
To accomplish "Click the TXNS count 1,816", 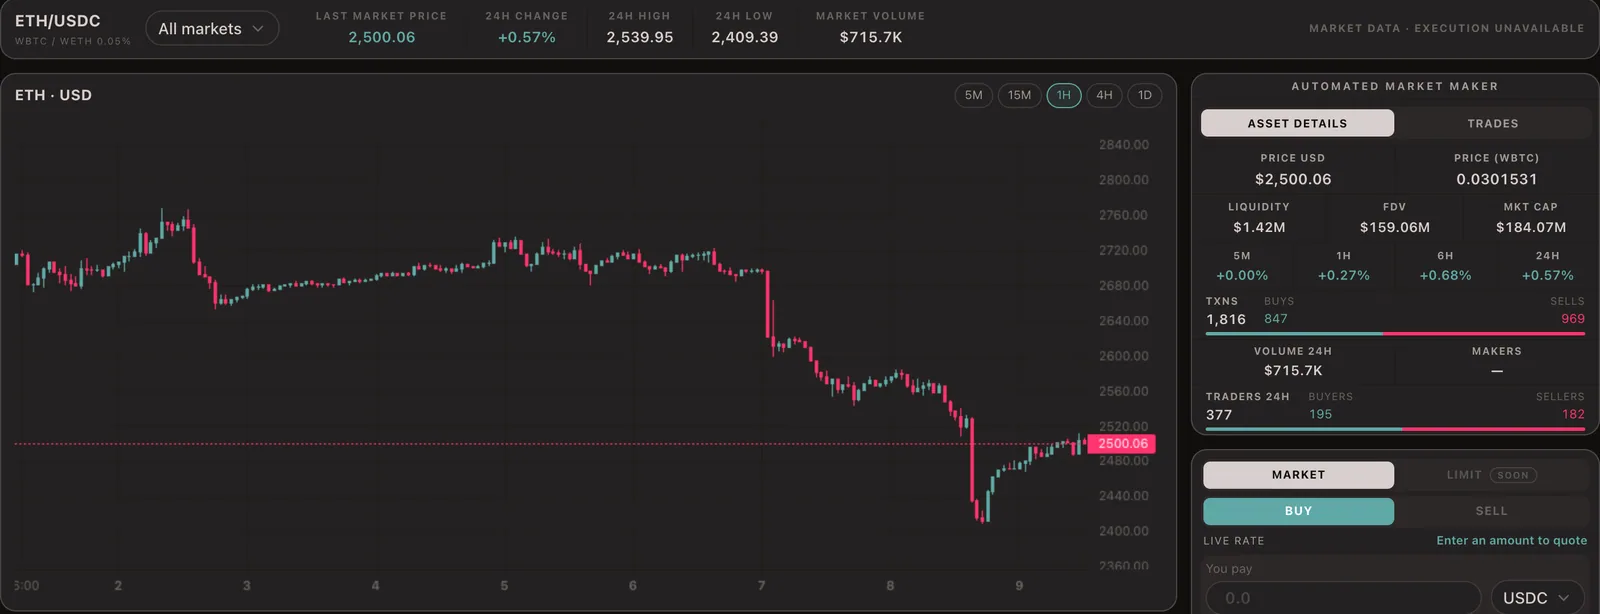I will click(x=1226, y=320).
